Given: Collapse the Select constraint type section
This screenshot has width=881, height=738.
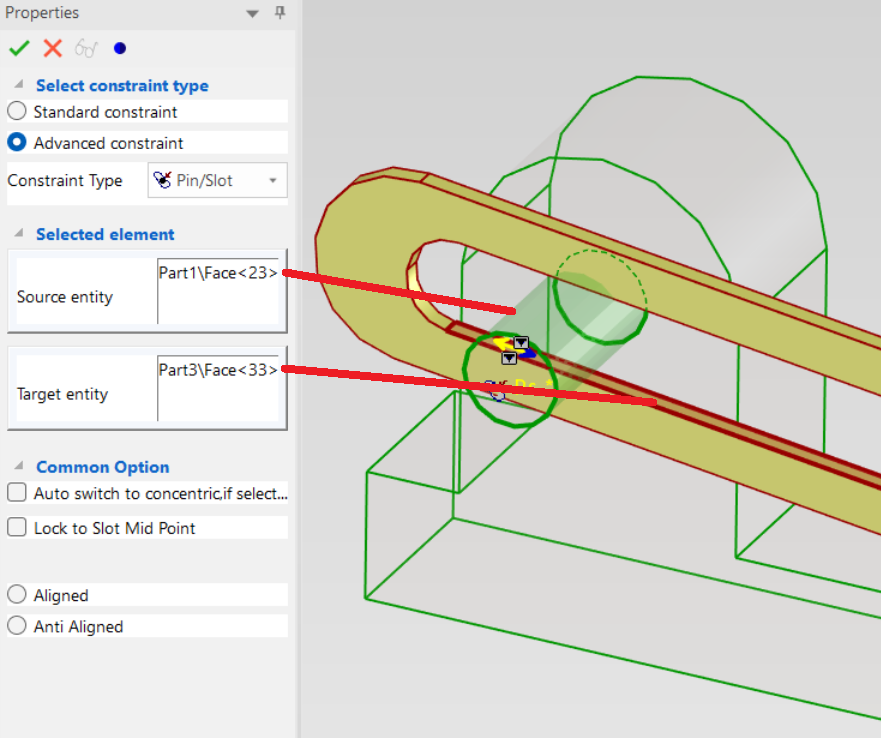Looking at the screenshot, I should 20,86.
